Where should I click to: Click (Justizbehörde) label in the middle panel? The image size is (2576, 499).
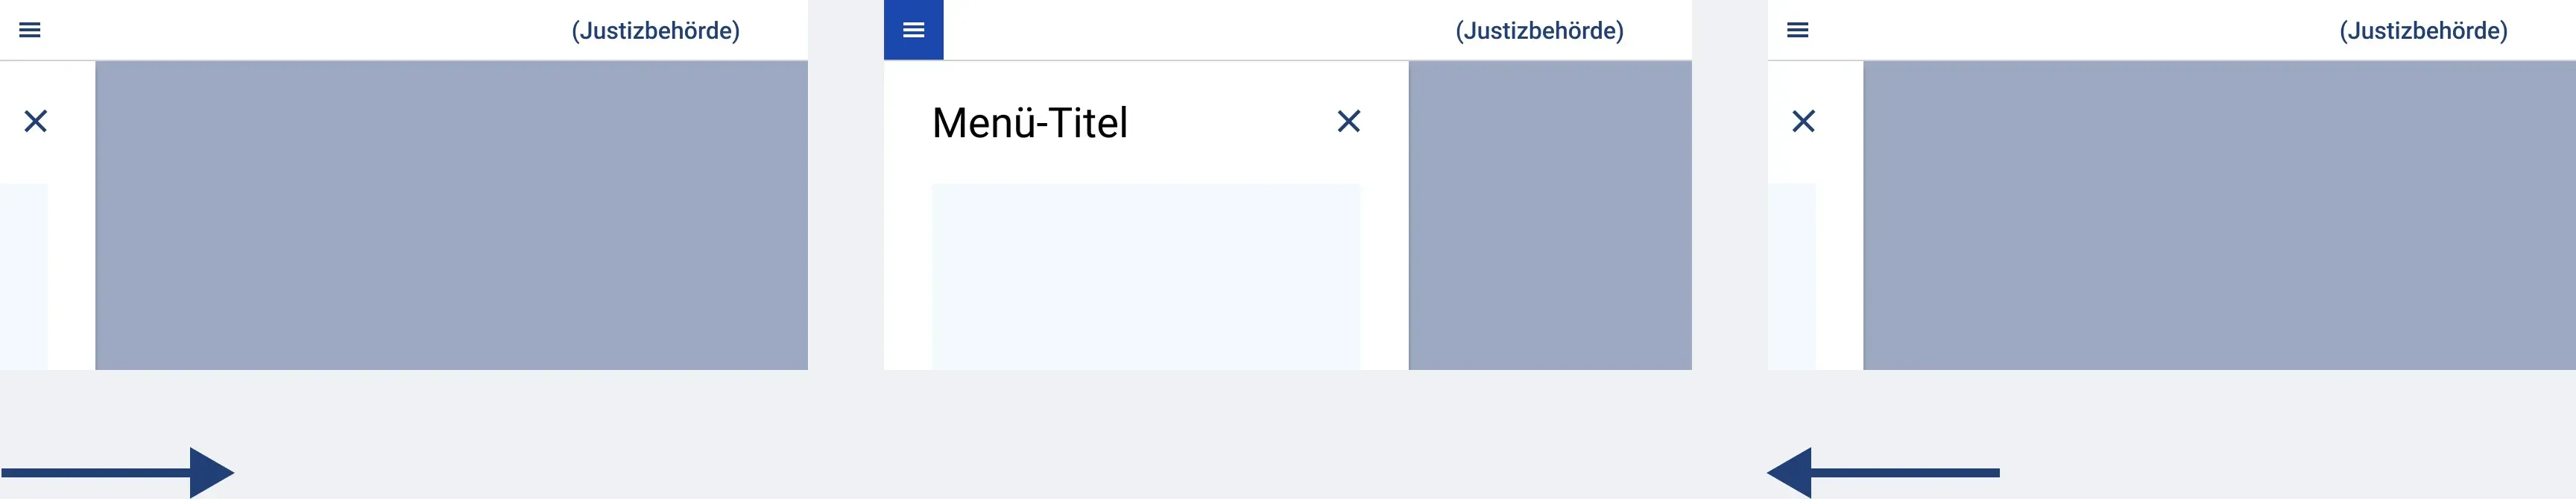click(x=1540, y=31)
